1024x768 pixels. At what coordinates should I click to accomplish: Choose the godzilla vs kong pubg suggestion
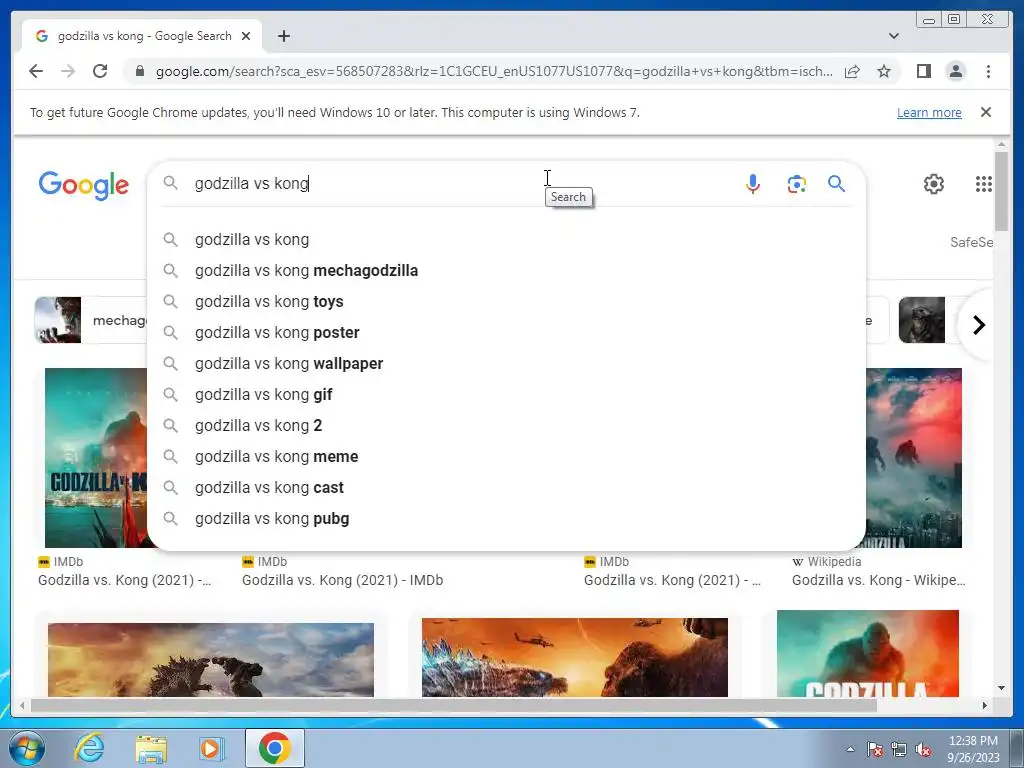coord(507,519)
